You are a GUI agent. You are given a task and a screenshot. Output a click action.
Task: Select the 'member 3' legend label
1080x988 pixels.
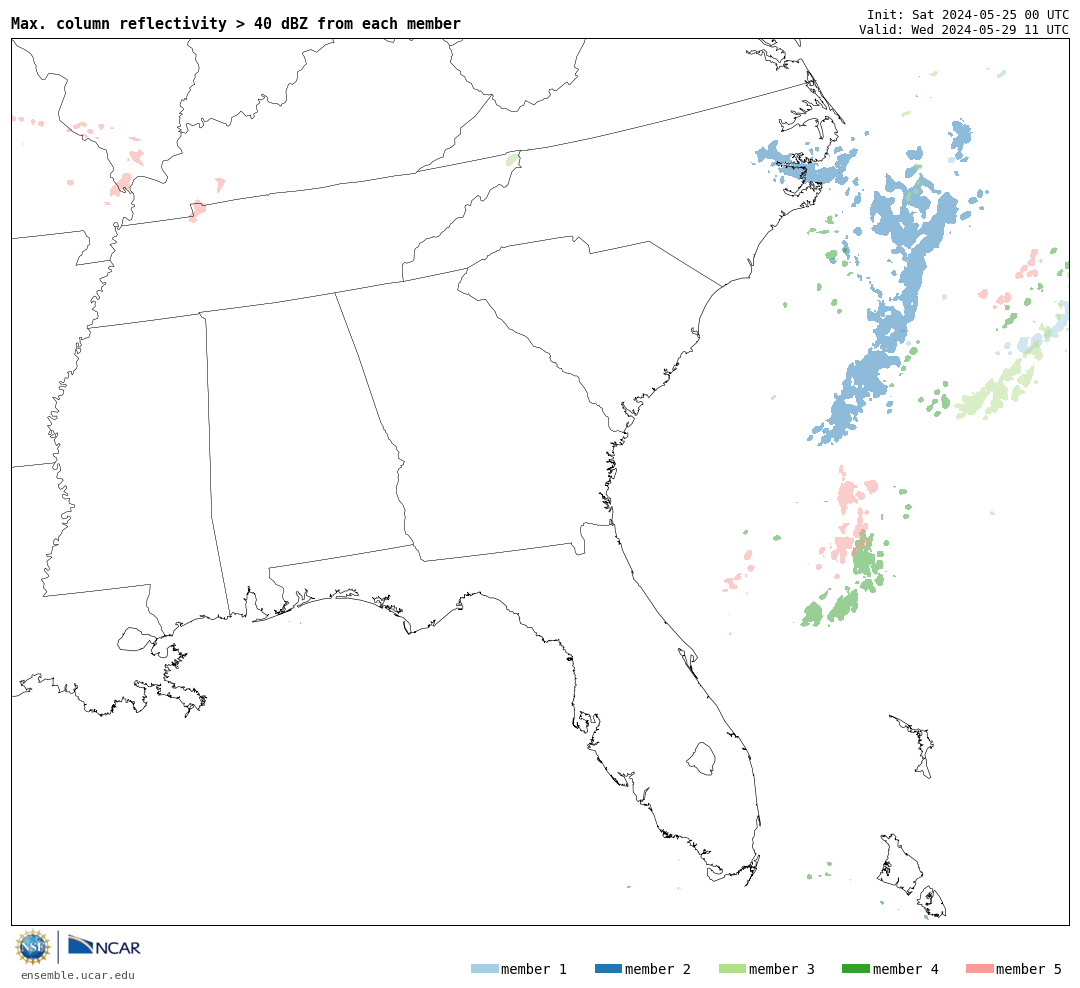point(782,969)
